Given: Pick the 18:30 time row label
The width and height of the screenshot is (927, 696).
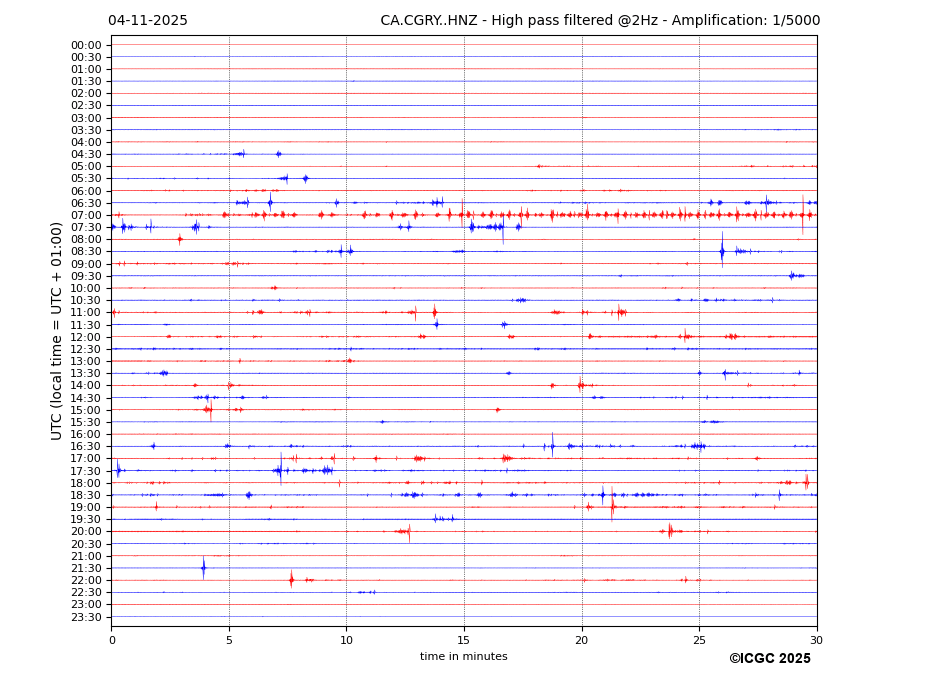Looking at the screenshot, I should 86,495.
